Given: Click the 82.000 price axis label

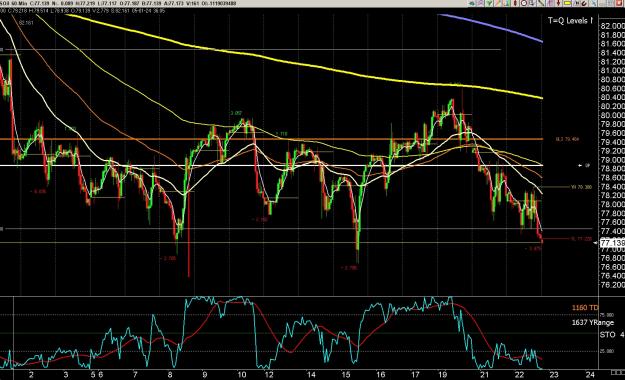Looking at the screenshot, I should [x=612, y=26].
